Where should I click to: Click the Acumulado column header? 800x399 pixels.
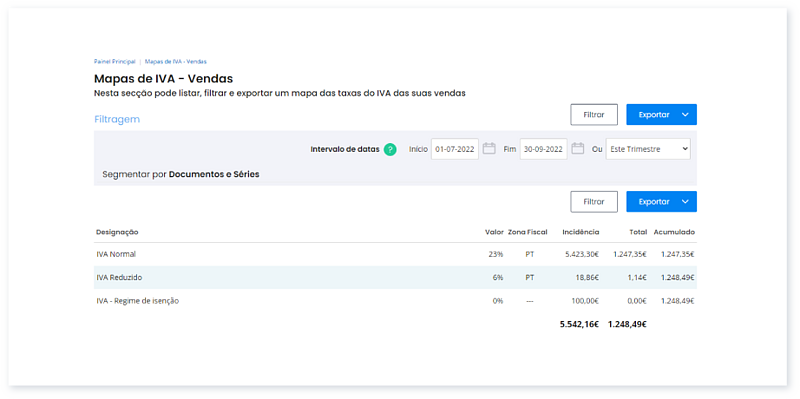point(674,232)
